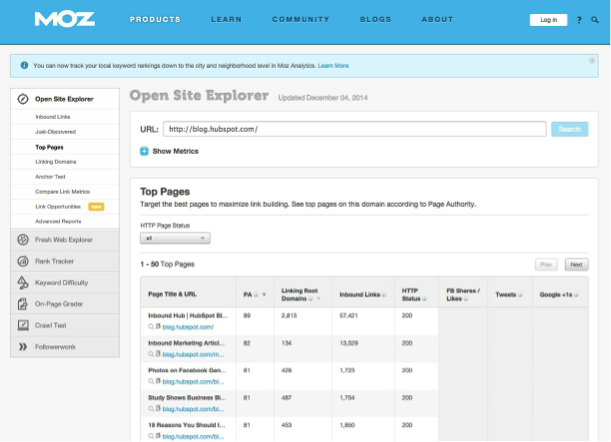The image size is (611, 442).
Task: Select Link Opportunities in the sidebar
Action: pyautogui.click(x=58, y=207)
